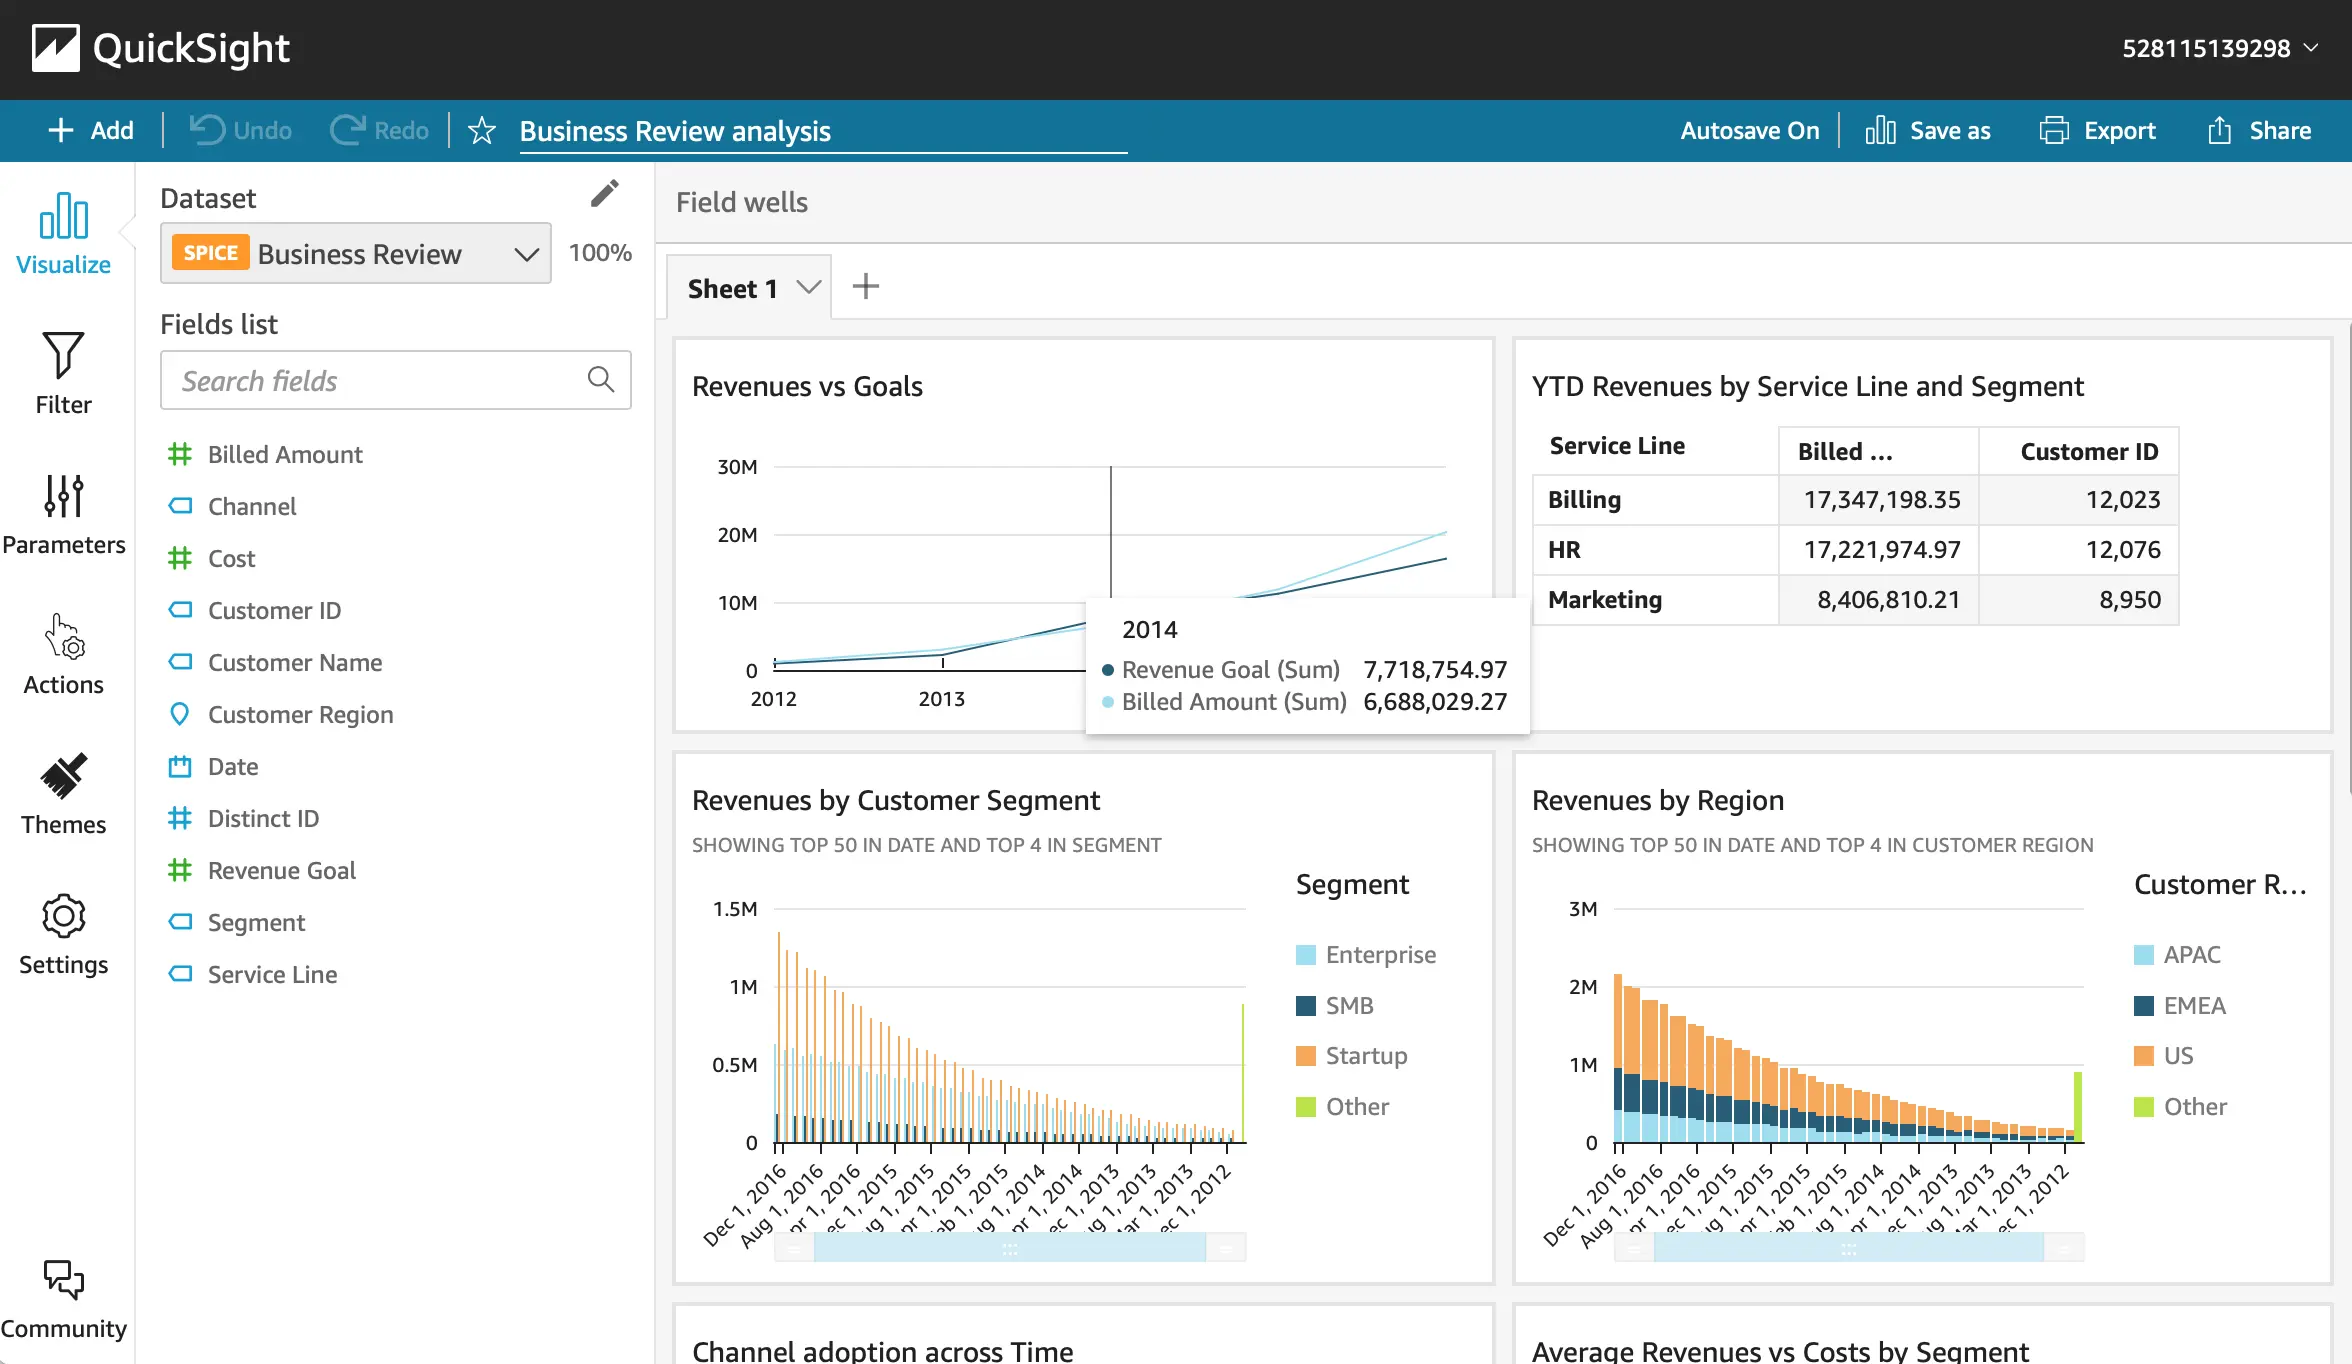Click the search magnifier in Fields list
The height and width of the screenshot is (1364, 2352).
tap(600, 379)
